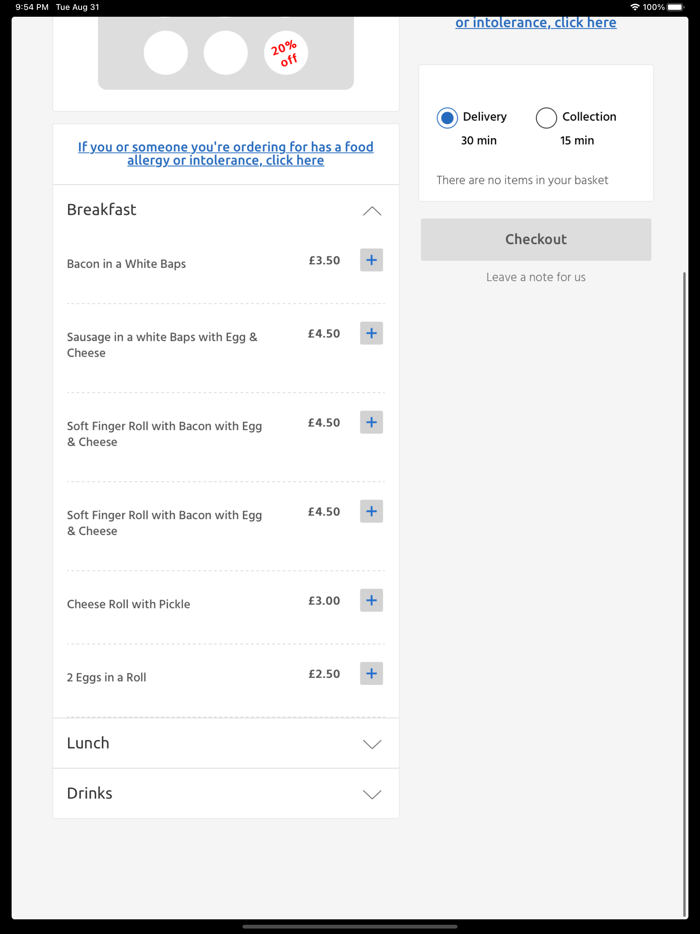Add Cheese Roll with Pickle to basket
This screenshot has height=934, width=700.
pyautogui.click(x=371, y=600)
